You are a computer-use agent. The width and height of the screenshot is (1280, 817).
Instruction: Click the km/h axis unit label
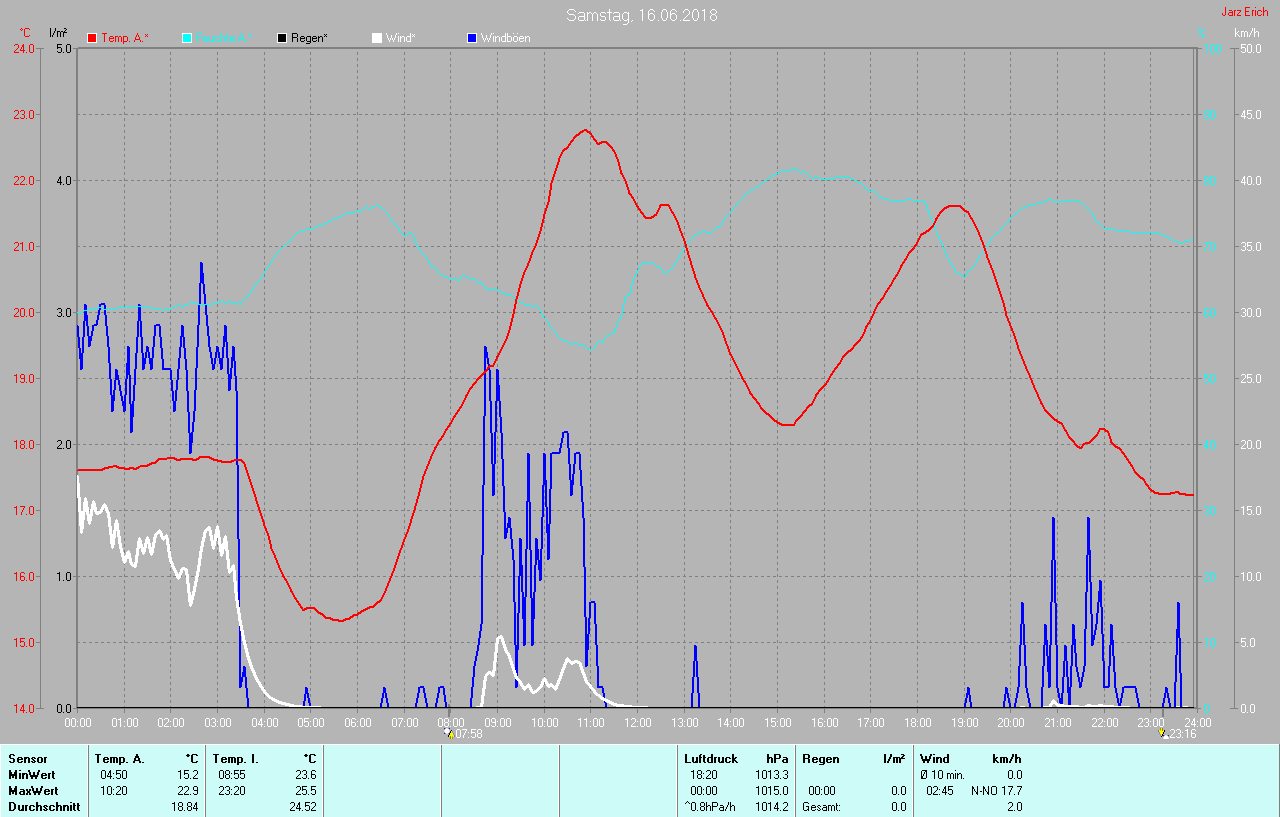point(1246,33)
